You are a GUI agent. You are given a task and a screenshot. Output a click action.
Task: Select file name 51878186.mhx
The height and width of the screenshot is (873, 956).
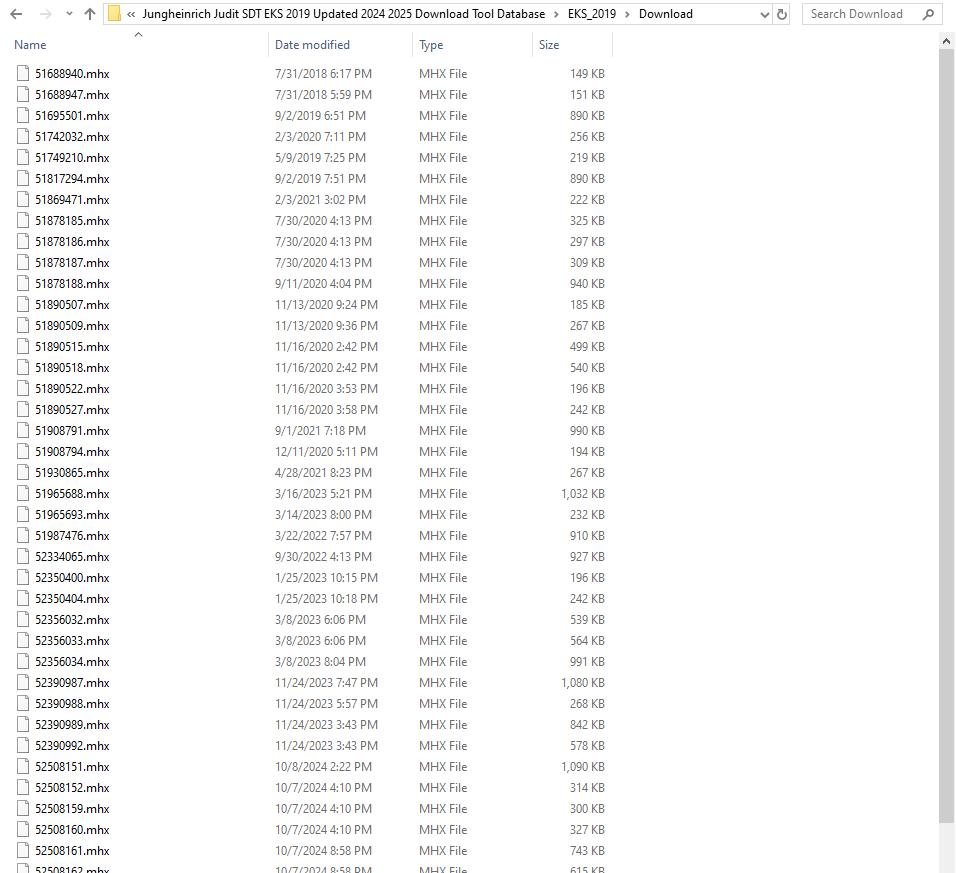pyautogui.click(x=72, y=241)
